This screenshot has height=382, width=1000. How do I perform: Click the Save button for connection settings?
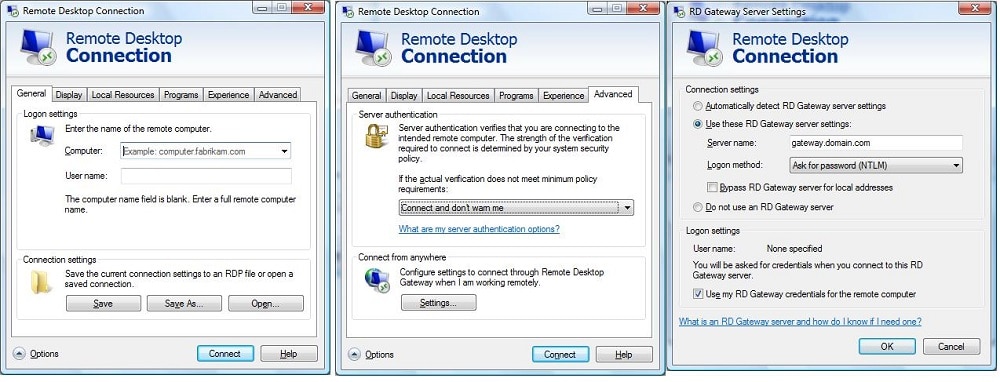(x=103, y=304)
